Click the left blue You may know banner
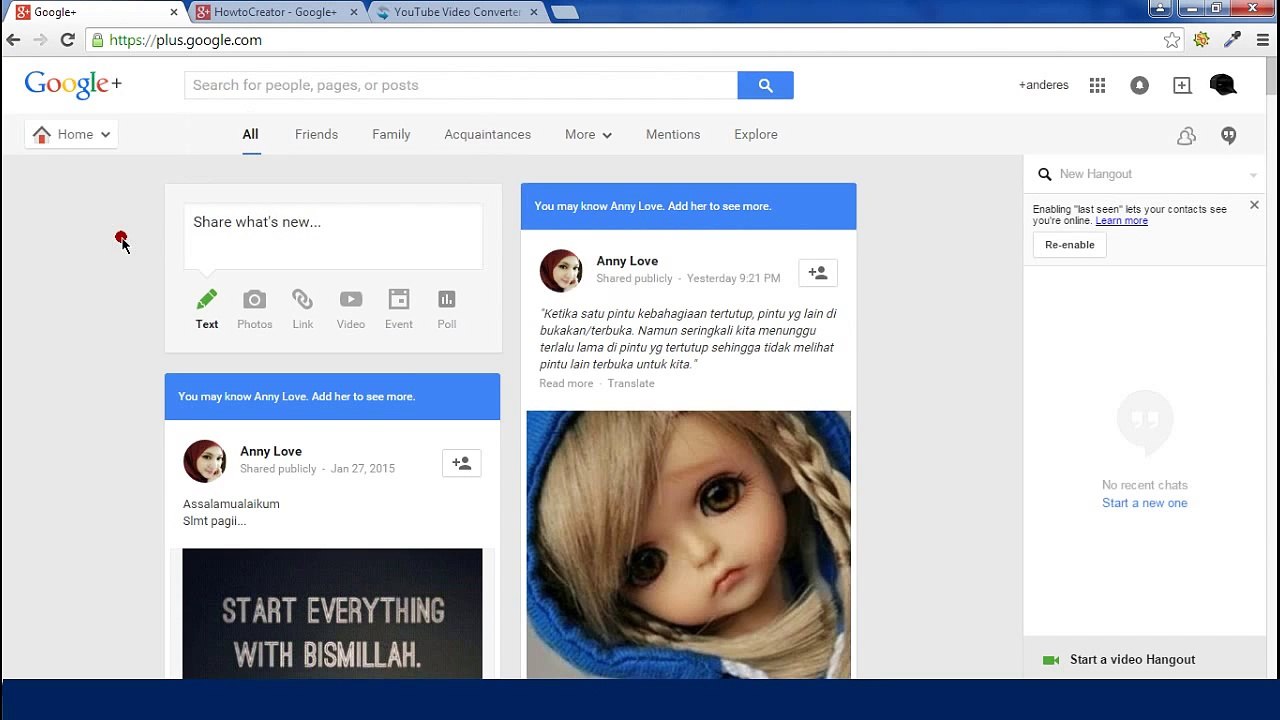This screenshot has width=1280, height=720. 332,396
